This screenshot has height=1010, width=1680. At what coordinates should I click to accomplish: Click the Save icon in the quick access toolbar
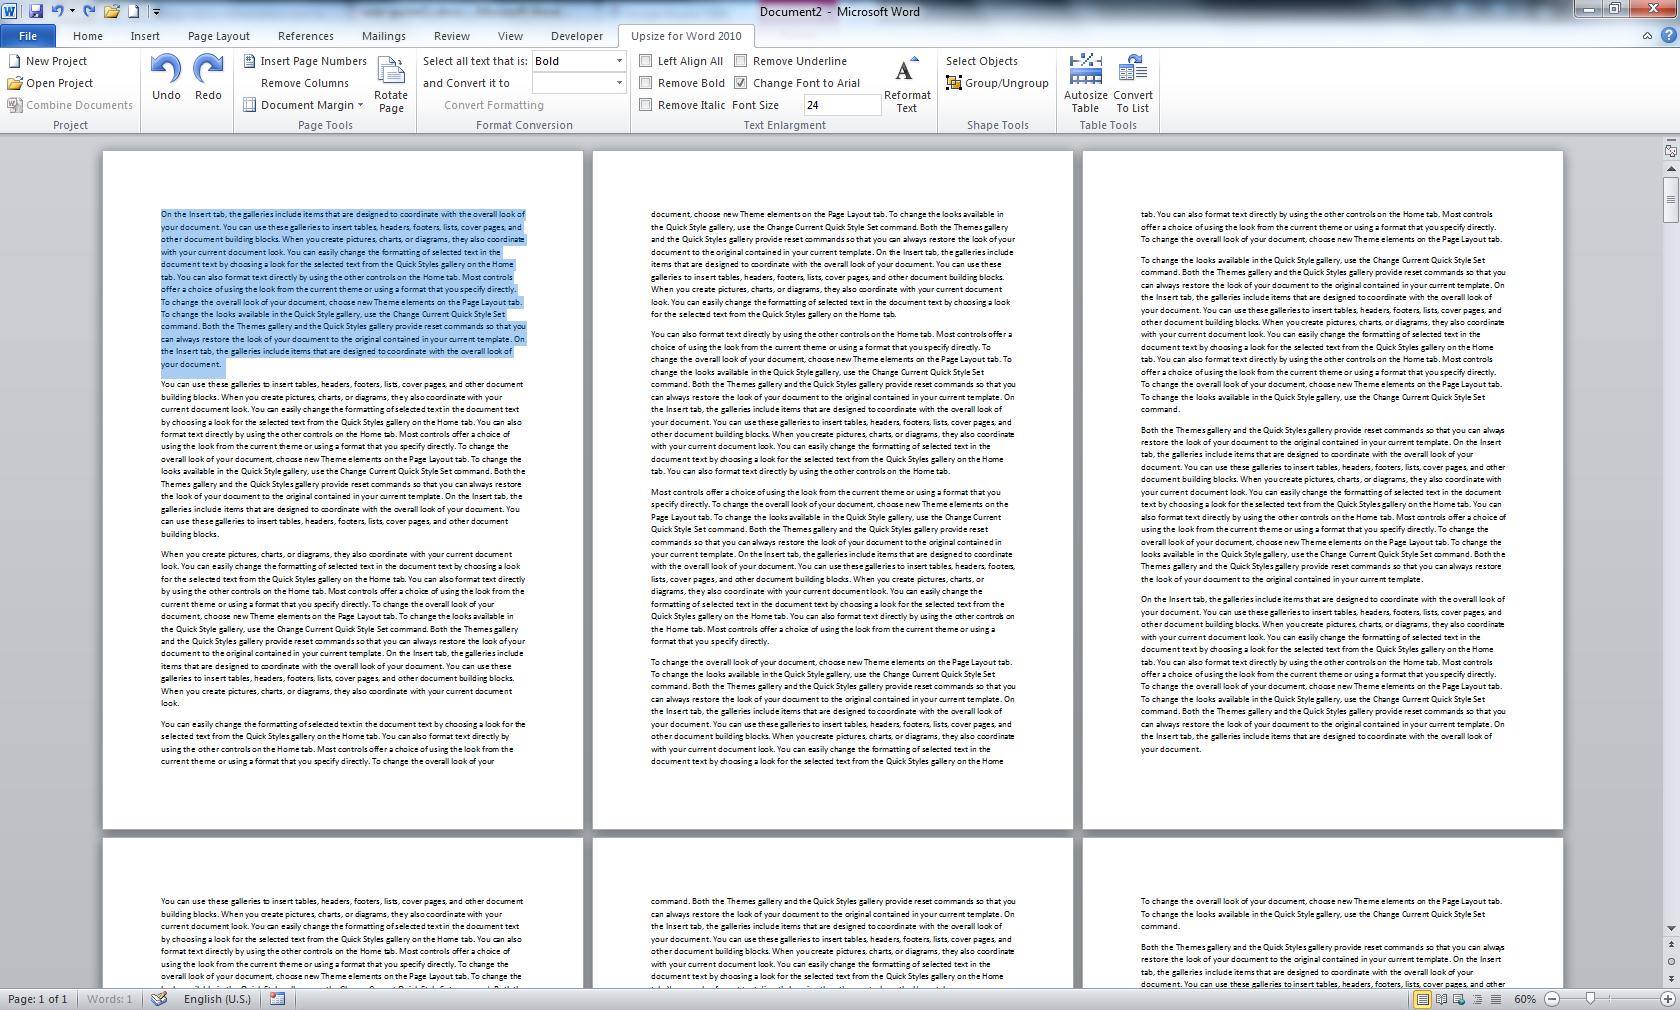coord(36,11)
